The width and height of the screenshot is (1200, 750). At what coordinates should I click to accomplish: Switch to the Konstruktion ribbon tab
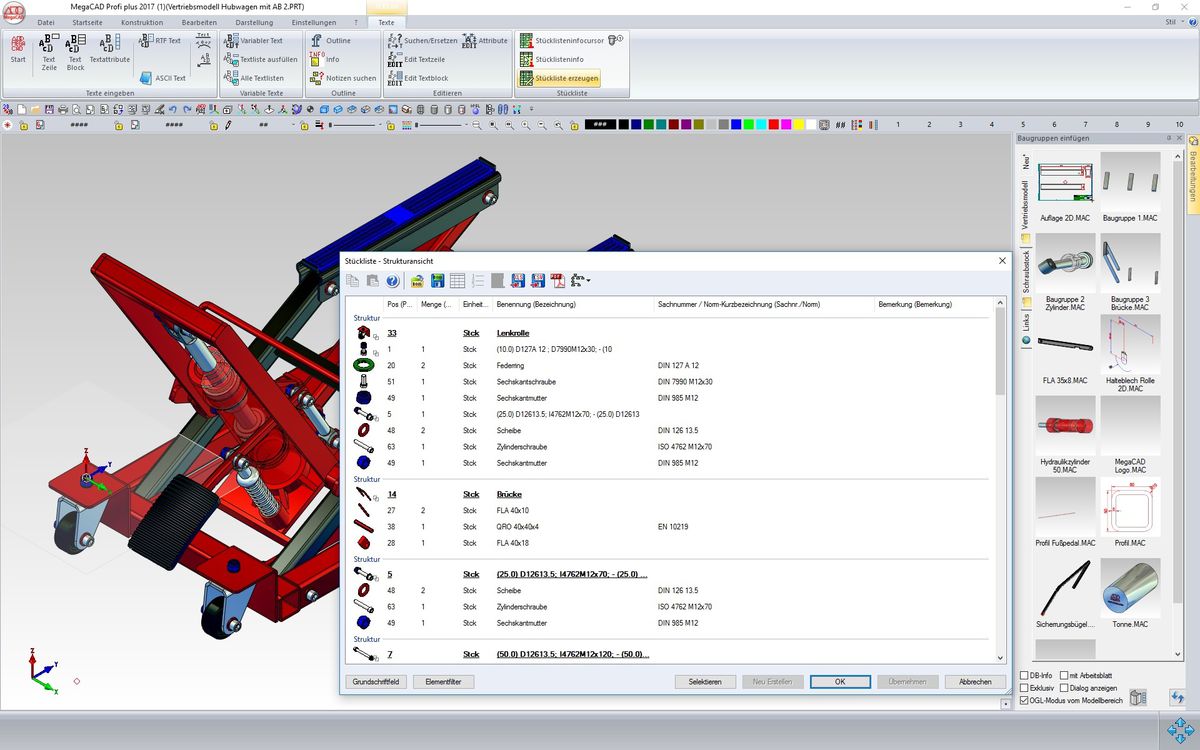pos(141,22)
